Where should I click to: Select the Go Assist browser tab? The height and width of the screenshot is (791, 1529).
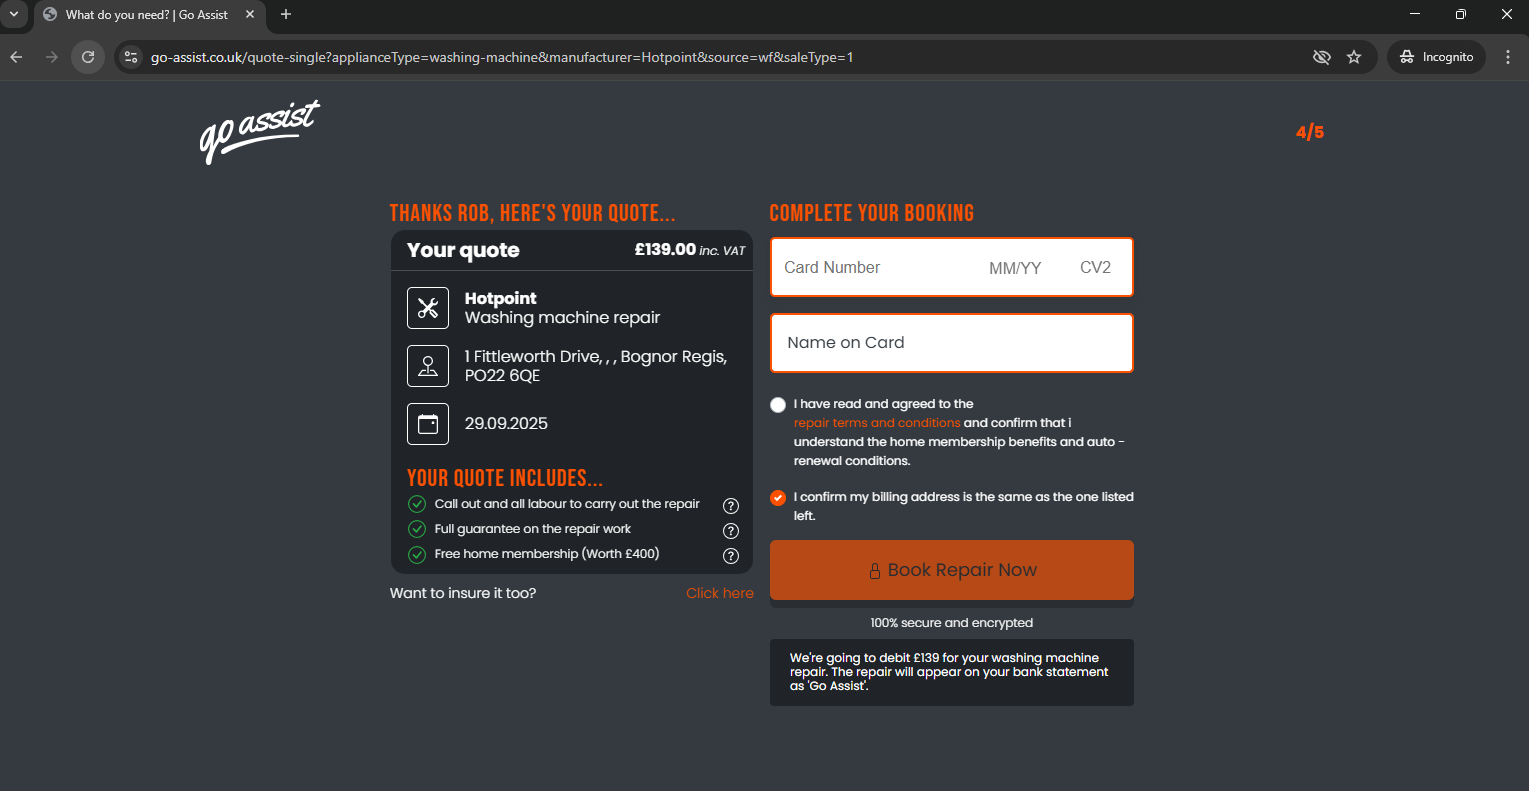click(x=146, y=15)
